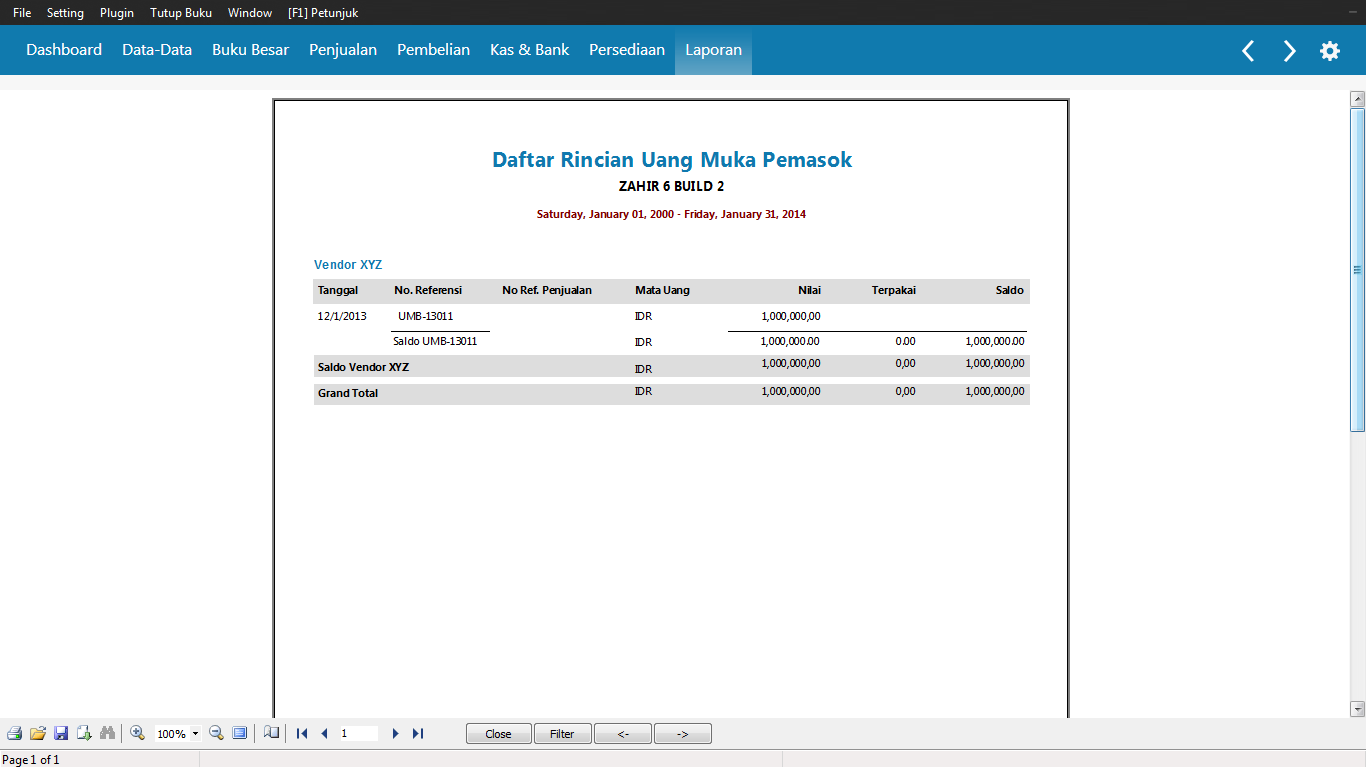The width and height of the screenshot is (1366, 768).
Task: Select the Laporan tab
Action: [713, 50]
